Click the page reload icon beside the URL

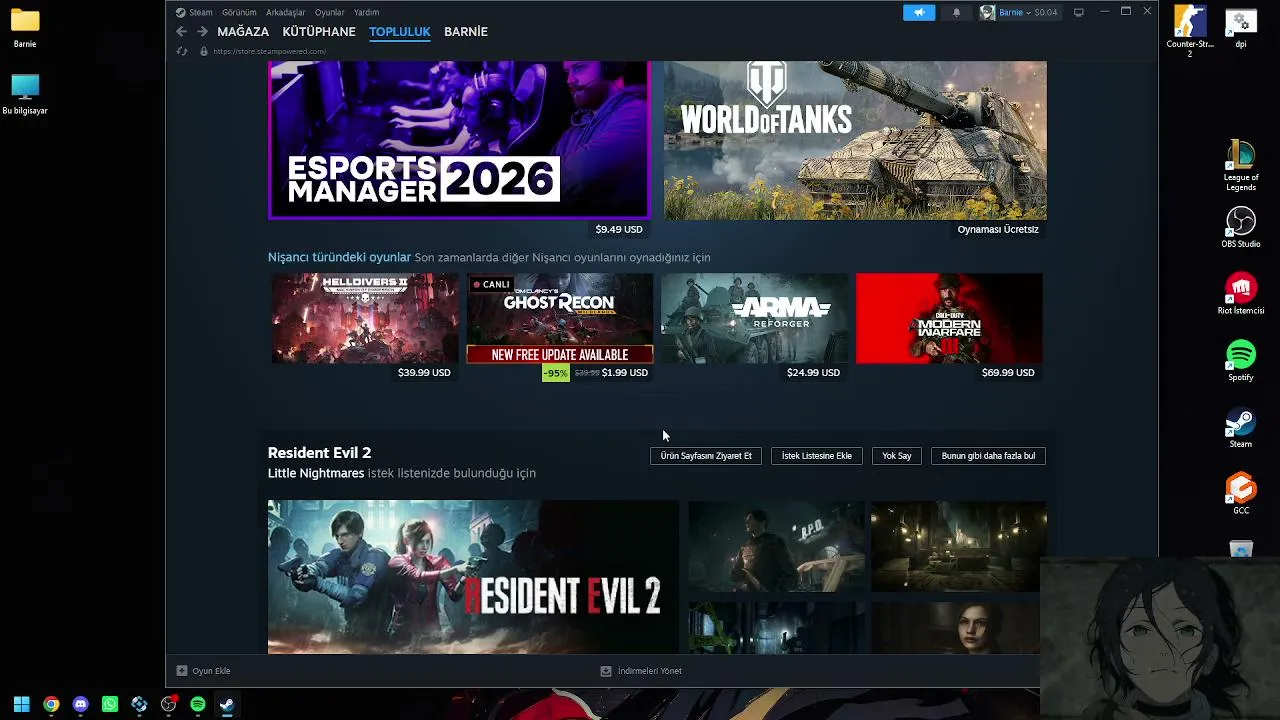182,51
